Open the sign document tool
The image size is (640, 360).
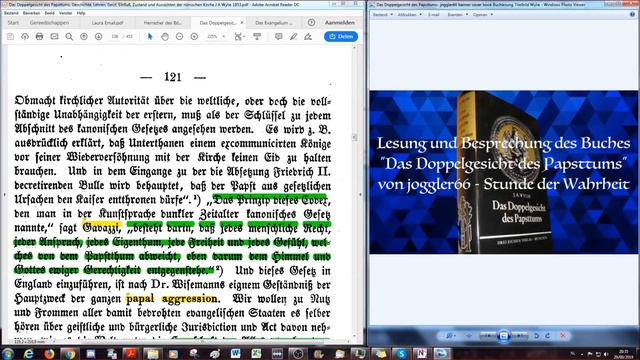pos(308,37)
